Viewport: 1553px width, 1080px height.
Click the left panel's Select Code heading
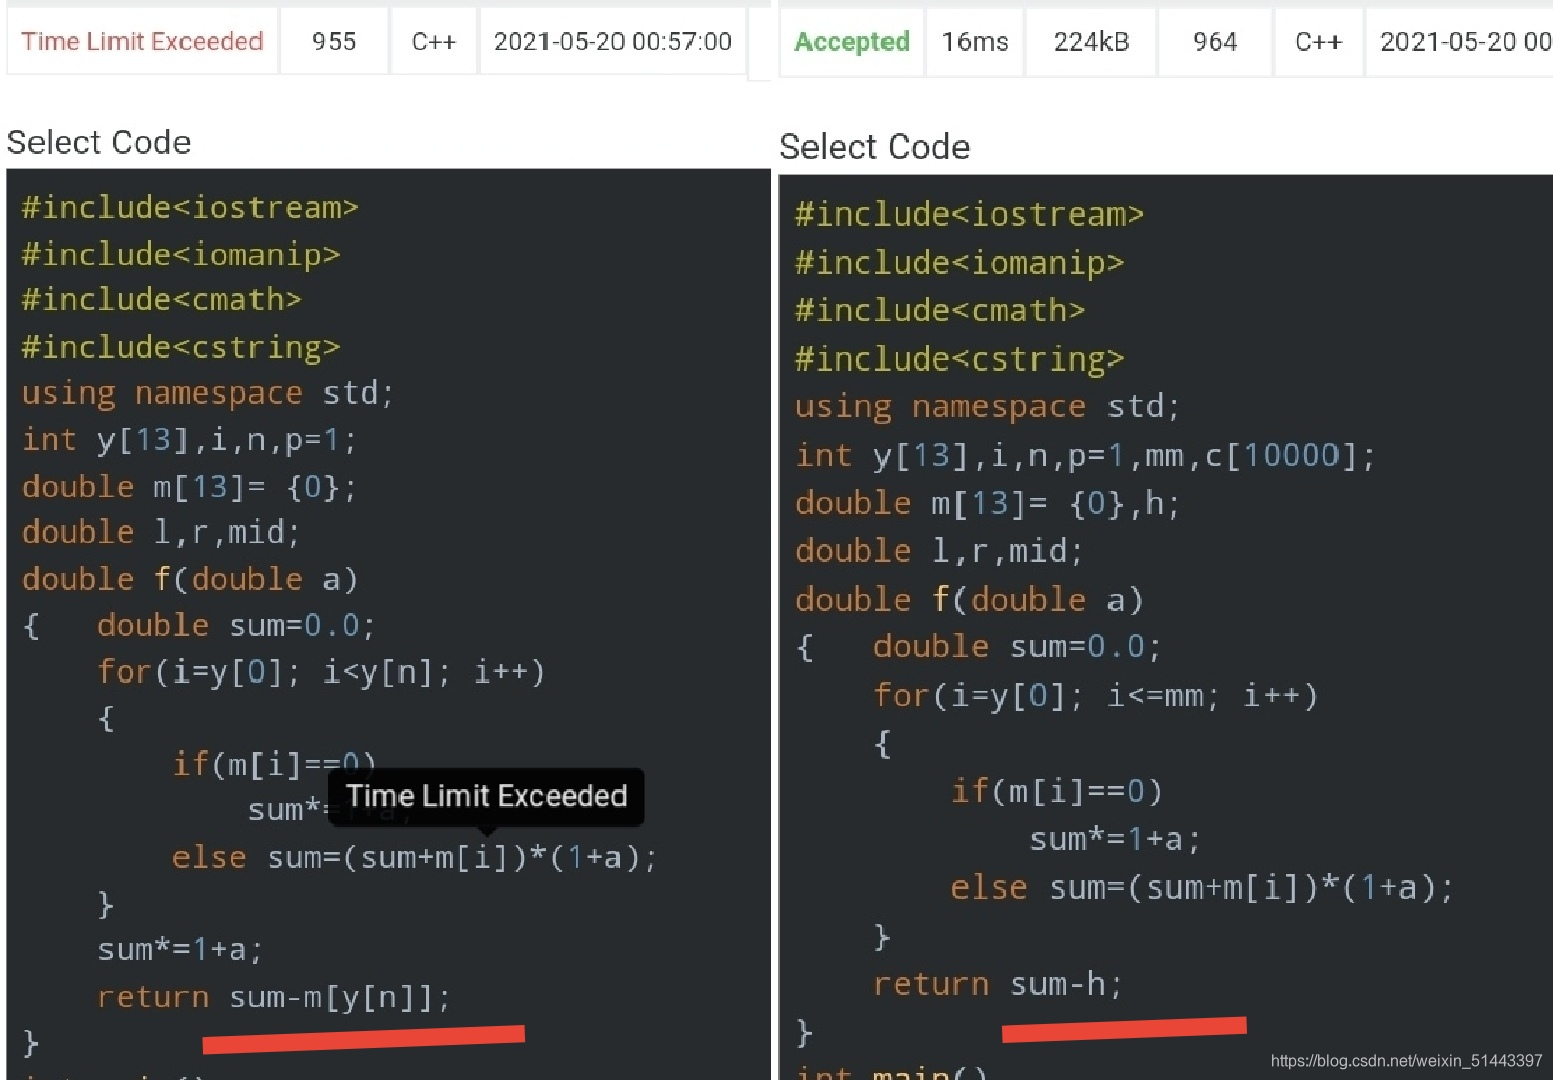pos(99,142)
